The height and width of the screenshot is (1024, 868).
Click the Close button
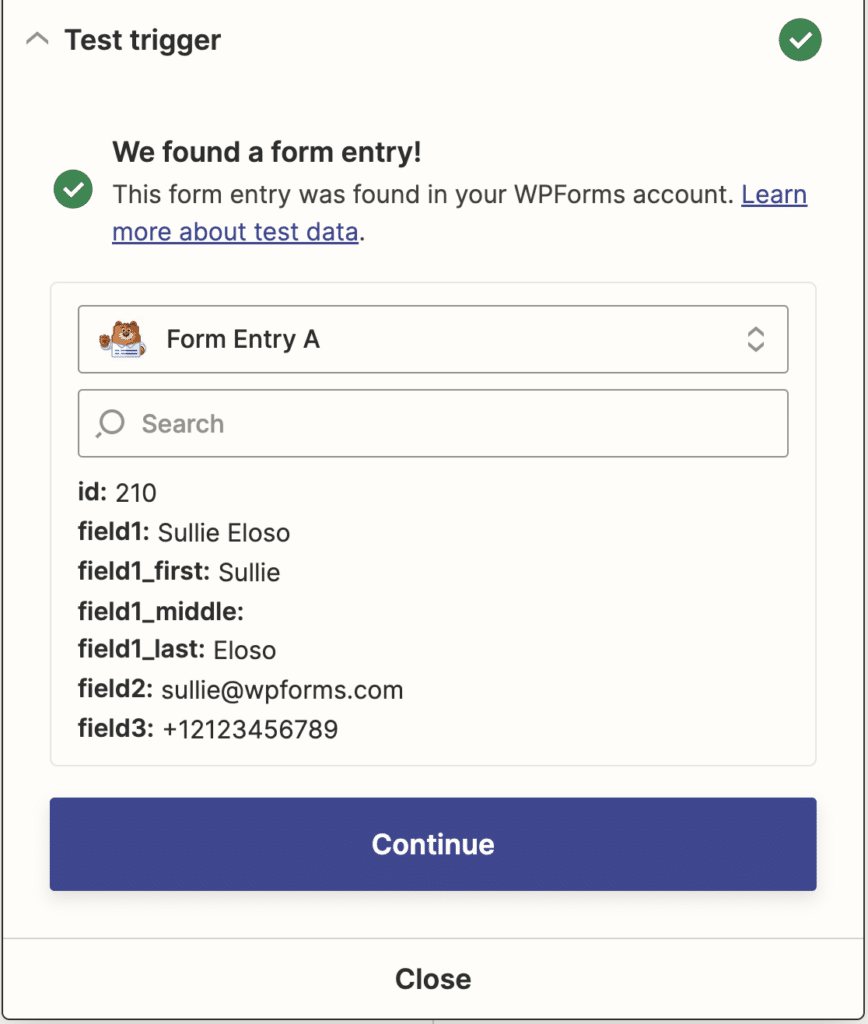pyautogui.click(x=432, y=978)
